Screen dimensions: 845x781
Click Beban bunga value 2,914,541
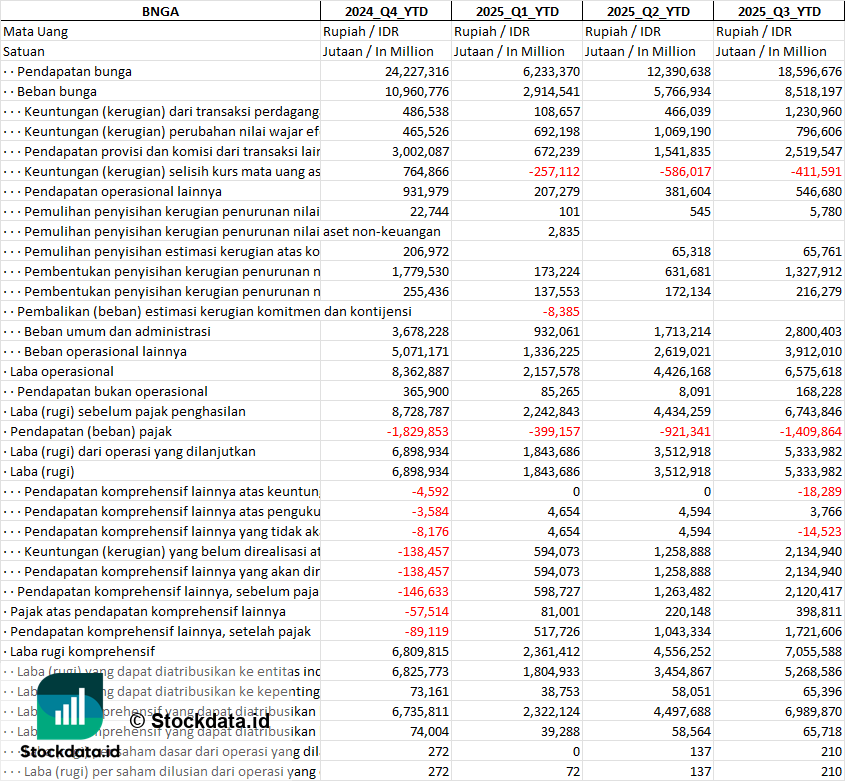pyautogui.click(x=551, y=91)
